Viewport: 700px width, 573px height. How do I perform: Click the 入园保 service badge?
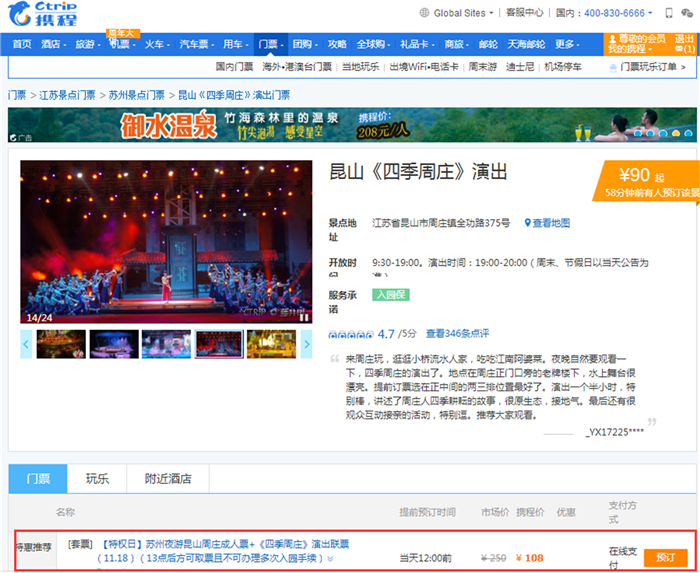click(x=390, y=295)
